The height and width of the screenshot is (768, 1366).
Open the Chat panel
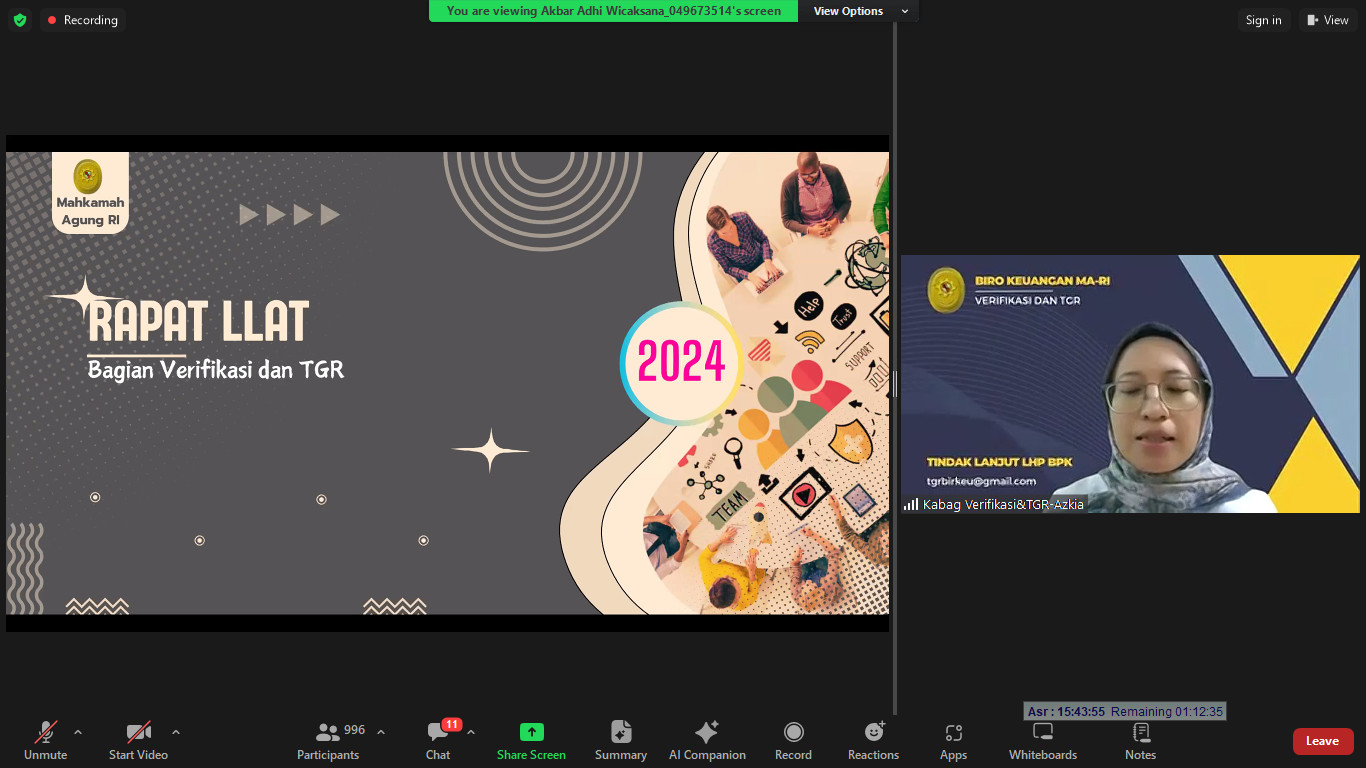438,741
